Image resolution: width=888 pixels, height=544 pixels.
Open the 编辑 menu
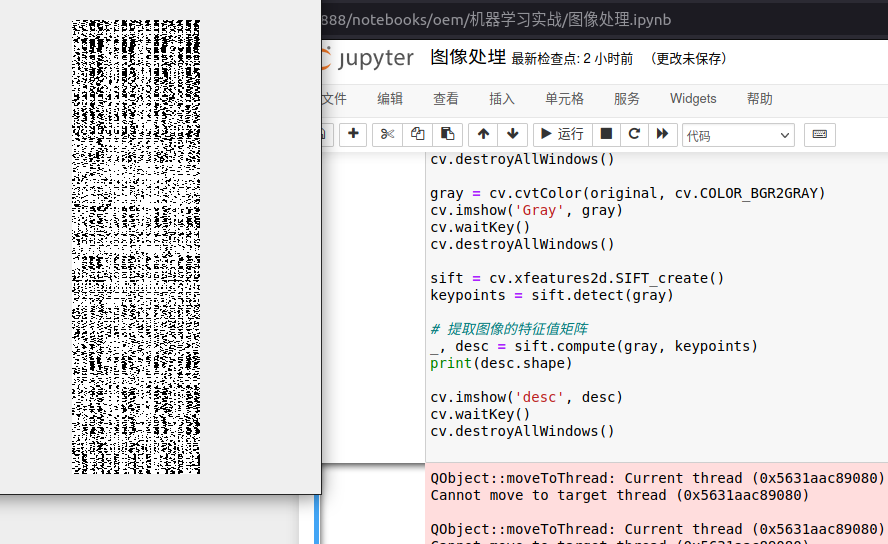(390, 99)
